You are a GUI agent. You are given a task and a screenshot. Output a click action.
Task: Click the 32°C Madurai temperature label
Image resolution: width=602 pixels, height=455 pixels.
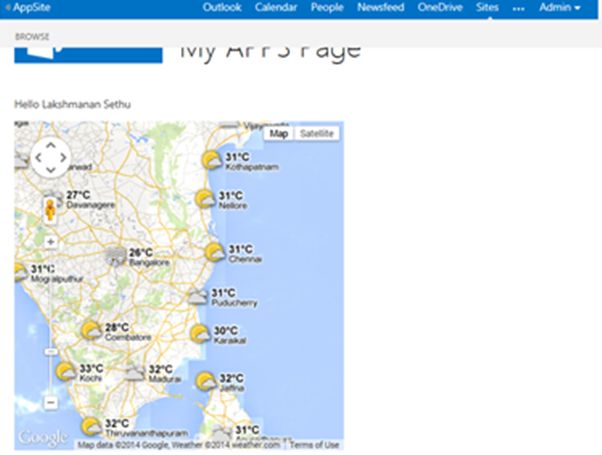click(x=161, y=369)
